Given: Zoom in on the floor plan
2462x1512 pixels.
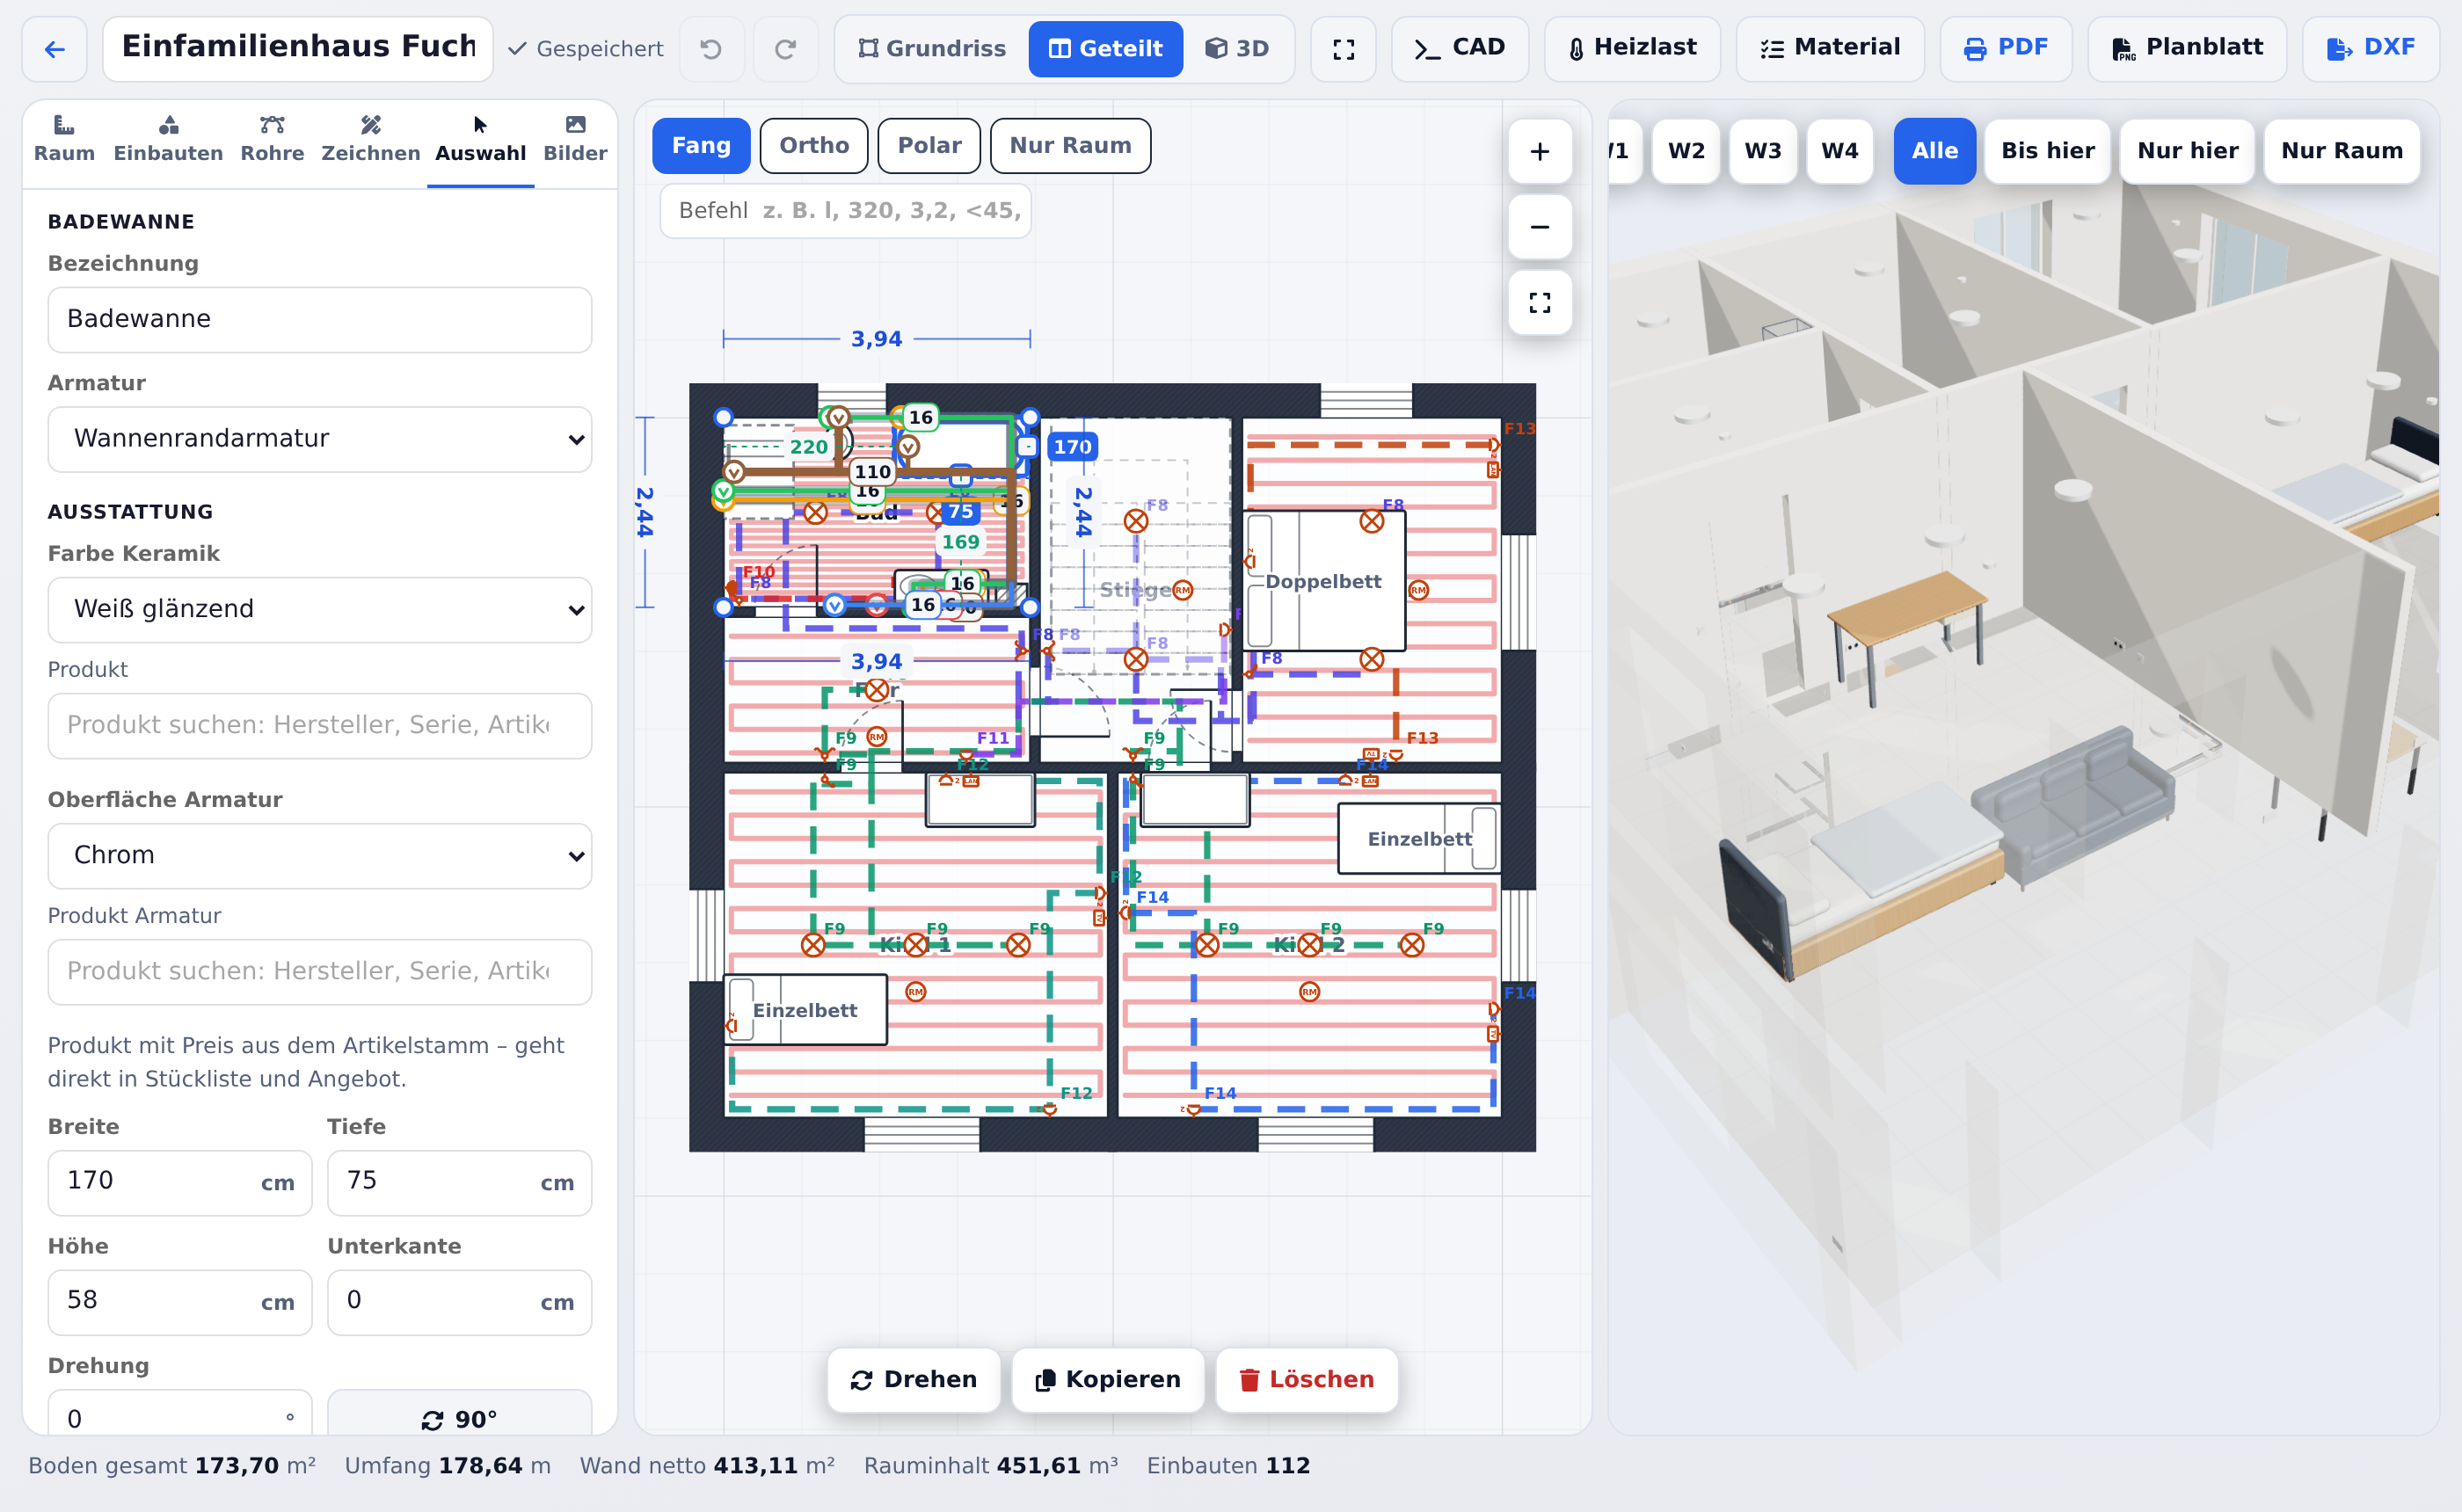Looking at the screenshot, I should 1540,151.
